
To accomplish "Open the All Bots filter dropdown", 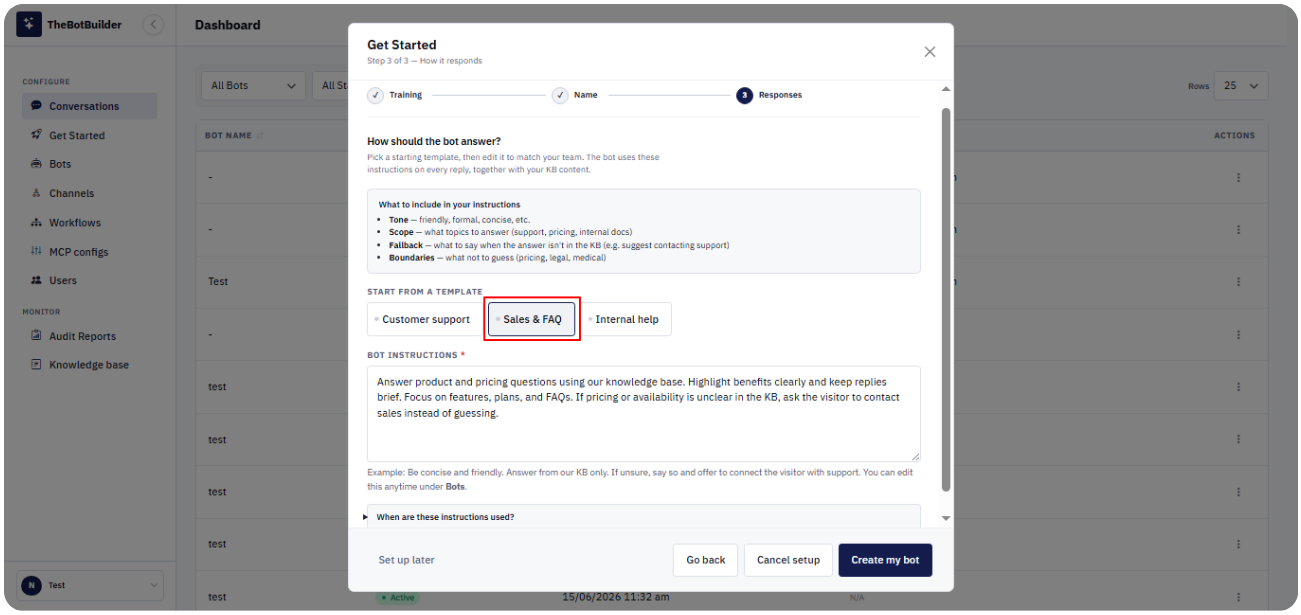I will point(253,86).
